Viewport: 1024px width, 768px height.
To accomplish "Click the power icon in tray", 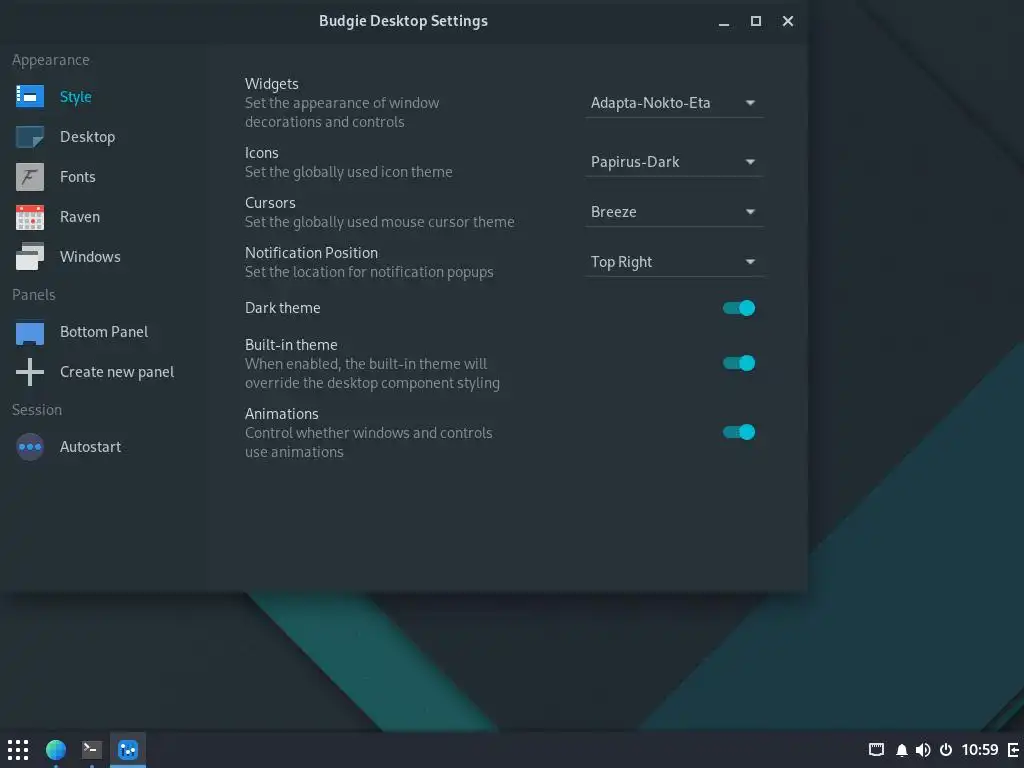I will [x=946, y=750].
